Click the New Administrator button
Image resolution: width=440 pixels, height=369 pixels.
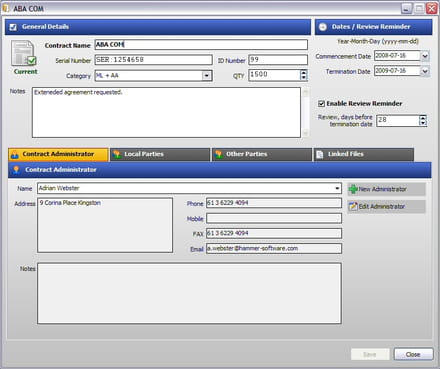386,189
